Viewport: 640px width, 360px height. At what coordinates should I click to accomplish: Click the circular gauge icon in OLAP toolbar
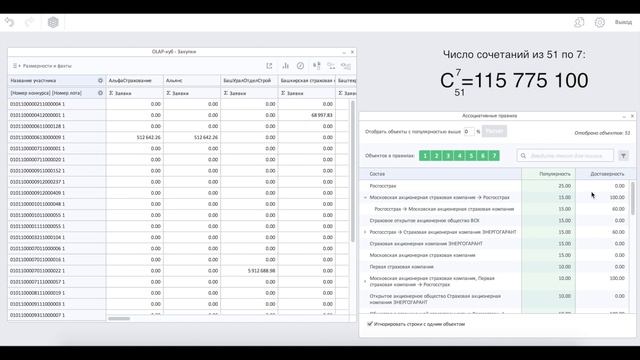[x=300, y=66]
